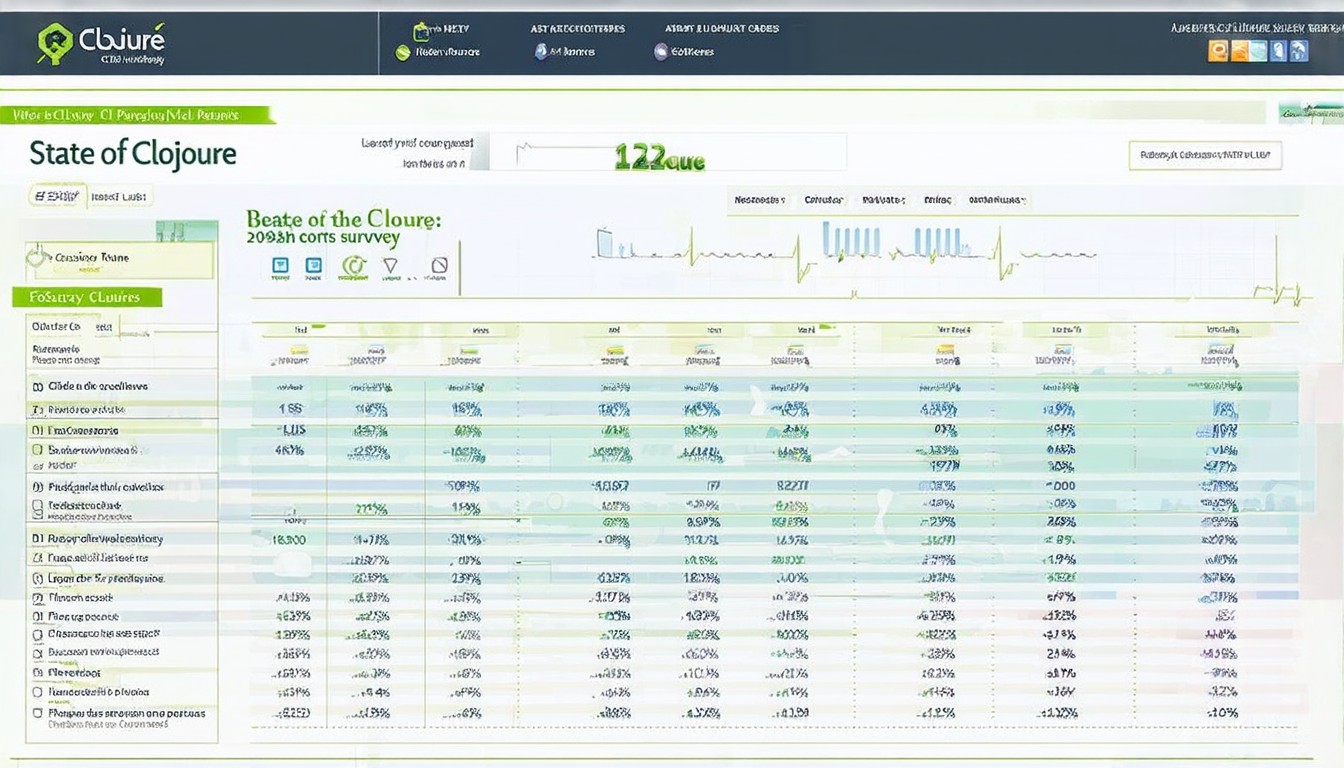This screenshot has width=1344, height=768.
Task: Toggle the second-to-last sidebar list checkbox
Action: tap(38, 692)
